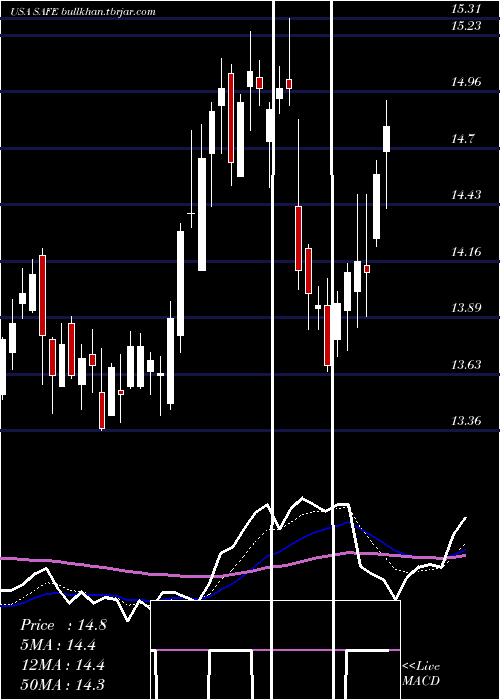Click the 13.36 price axis label
The image size is (500, 700).
[x=466, y=421]
